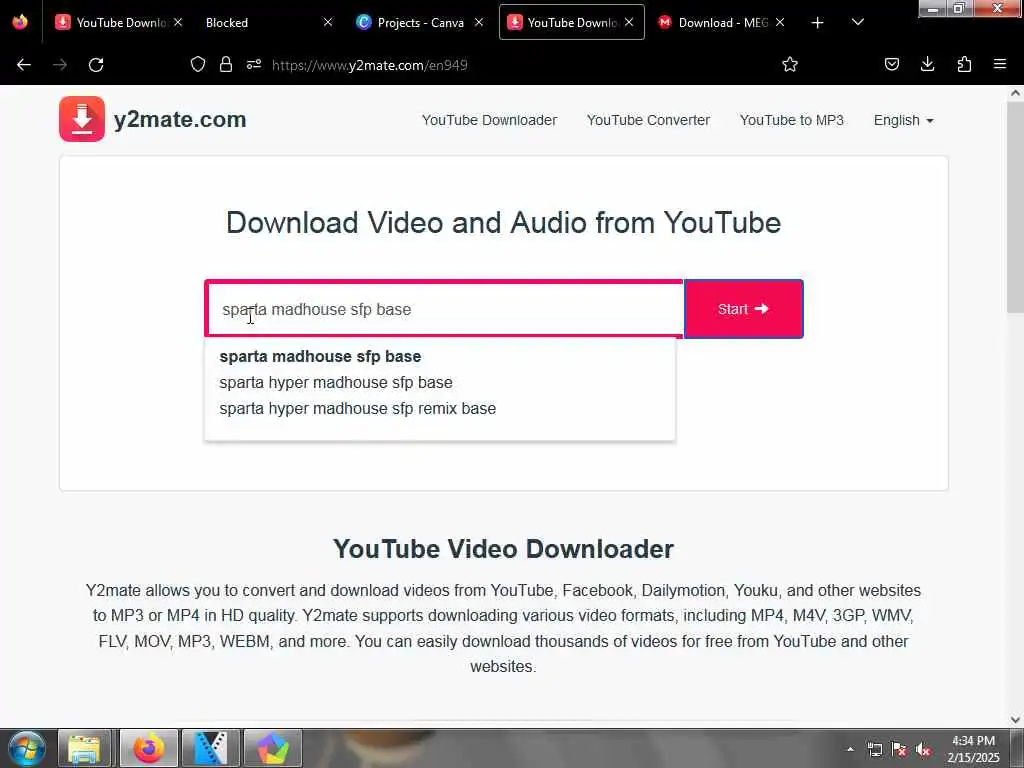Open the video editor clapperboard taskbar icon
The width and height of the screenshot is (1024, 768).
[210, 748]
